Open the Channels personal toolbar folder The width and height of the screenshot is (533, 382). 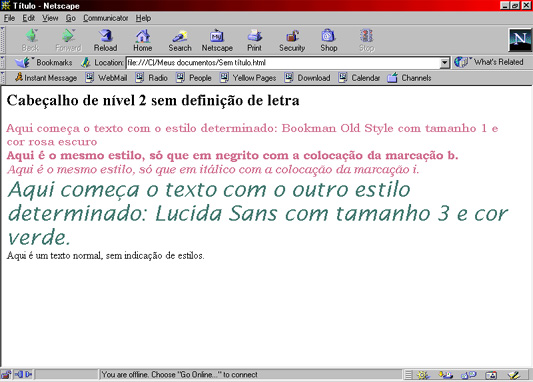[409, 78]
